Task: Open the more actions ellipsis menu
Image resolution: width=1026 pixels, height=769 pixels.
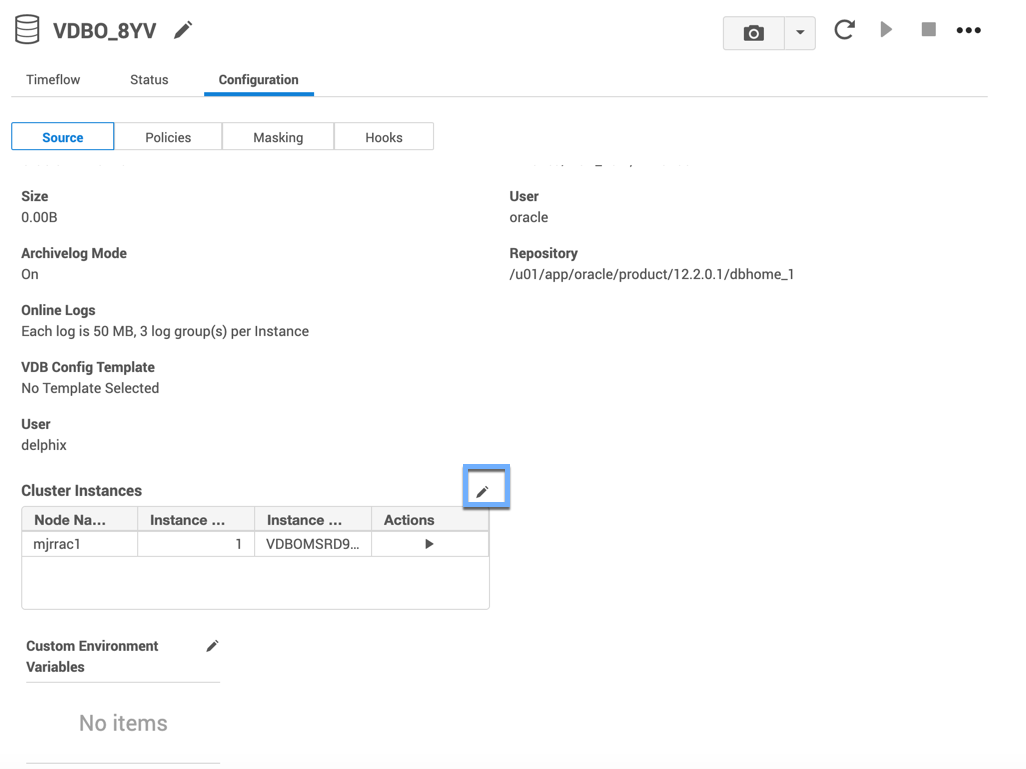Action: 968,30
